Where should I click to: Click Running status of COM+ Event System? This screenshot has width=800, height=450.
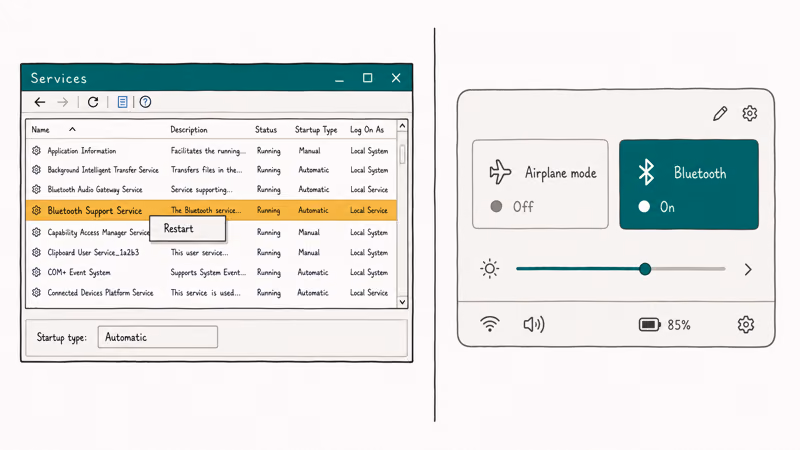269,272
